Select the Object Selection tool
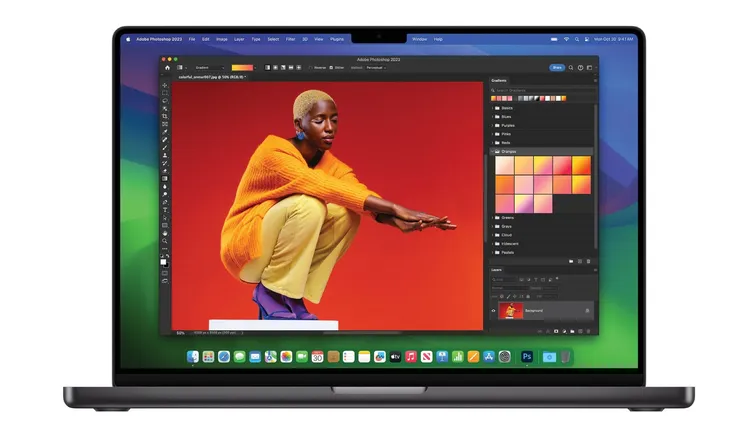750x421 pixels. pyautogui.click(x=165, y=109)
